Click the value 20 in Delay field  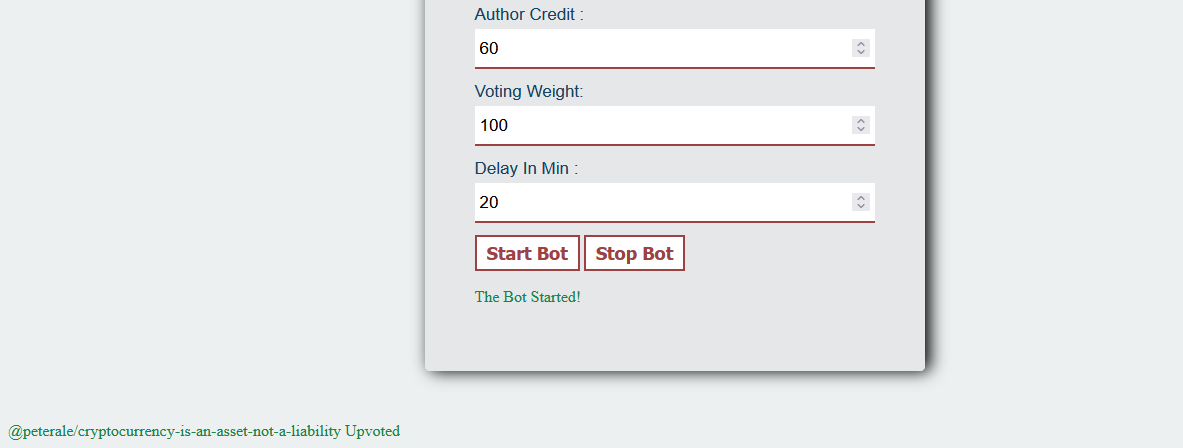(x=489, y=202)
